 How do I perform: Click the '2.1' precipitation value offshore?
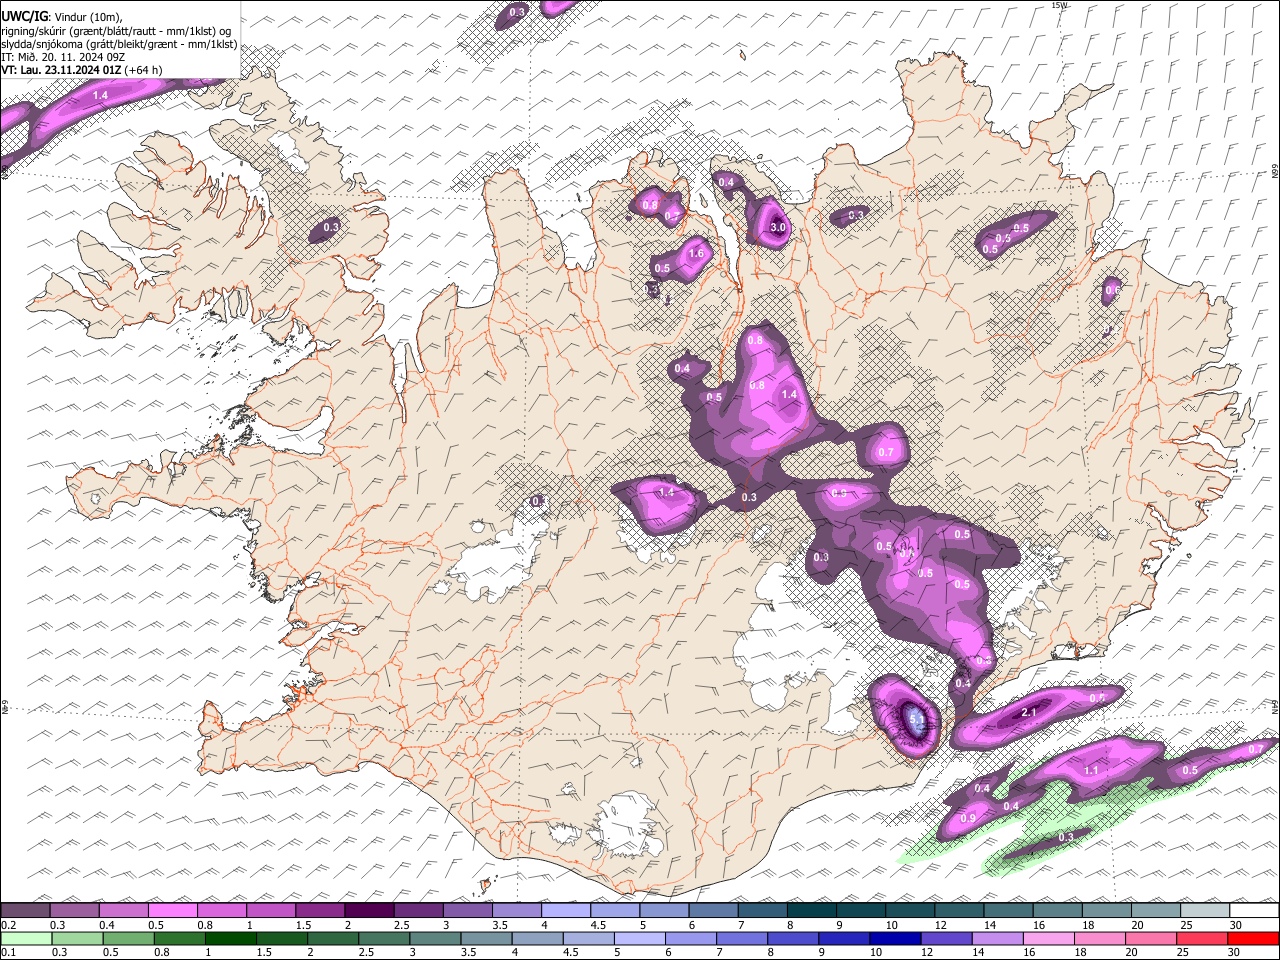1030,713
